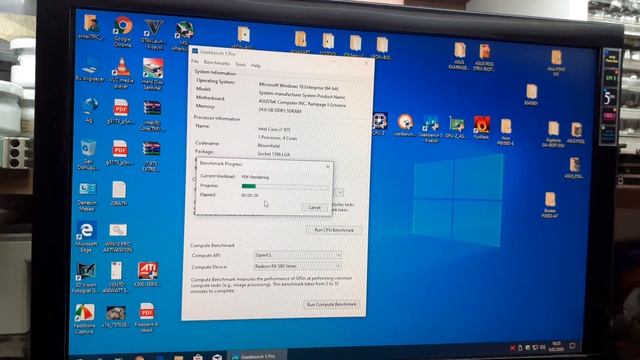Viewport: 640px width, 360px height.
Task: Select the WIN10 PRO AKTIVASYON file icon
Action: [118, 238]
